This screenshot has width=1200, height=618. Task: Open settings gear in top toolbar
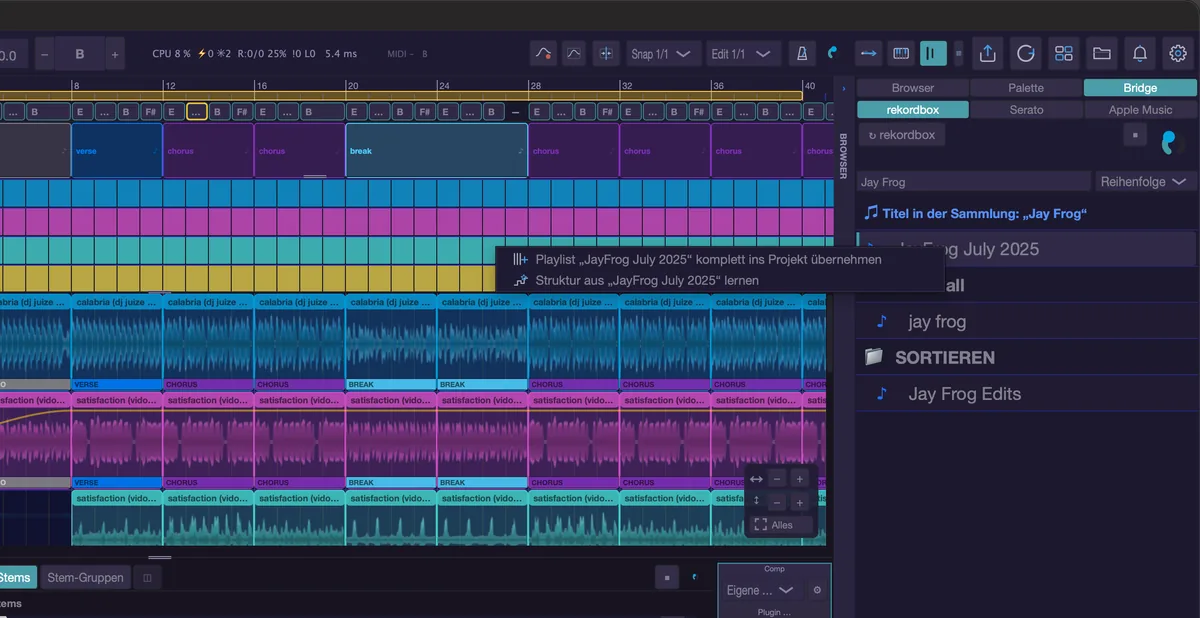pos(1178,54)
